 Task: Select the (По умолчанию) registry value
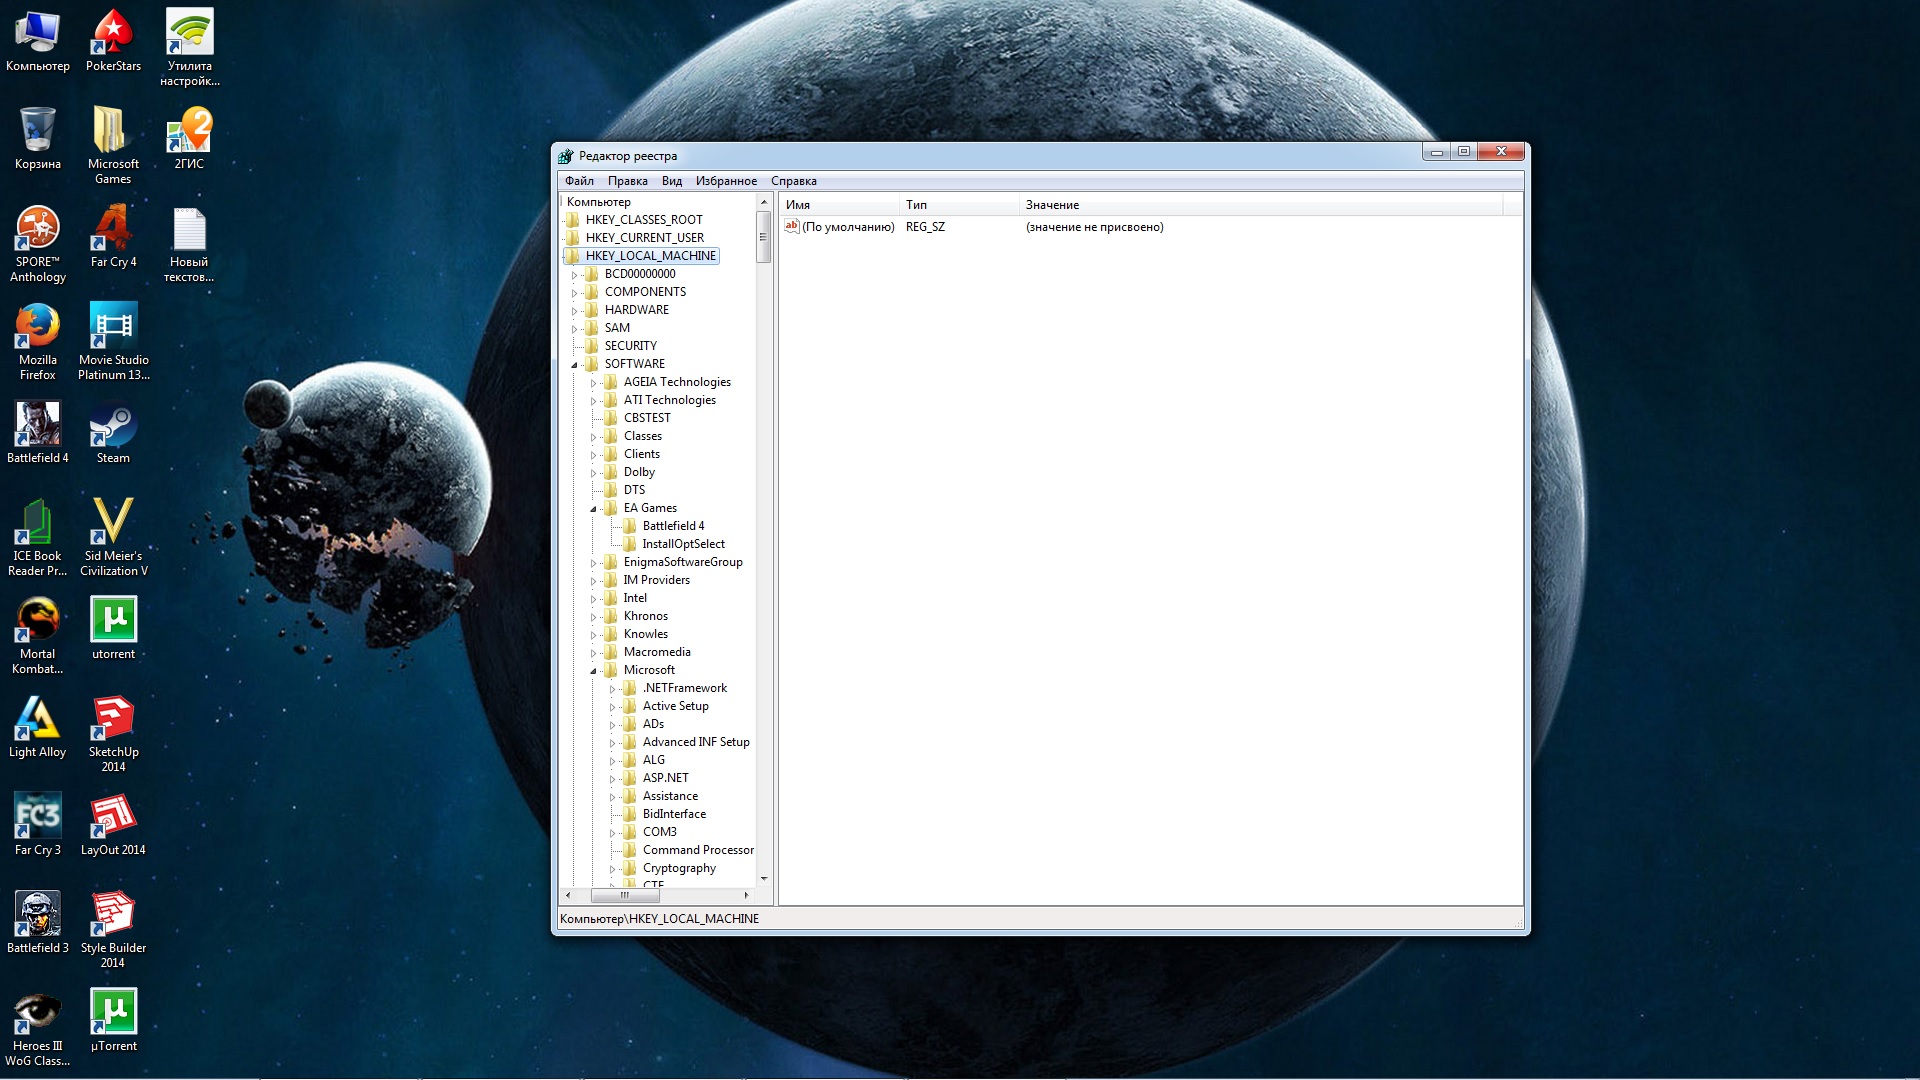[847, 227]
